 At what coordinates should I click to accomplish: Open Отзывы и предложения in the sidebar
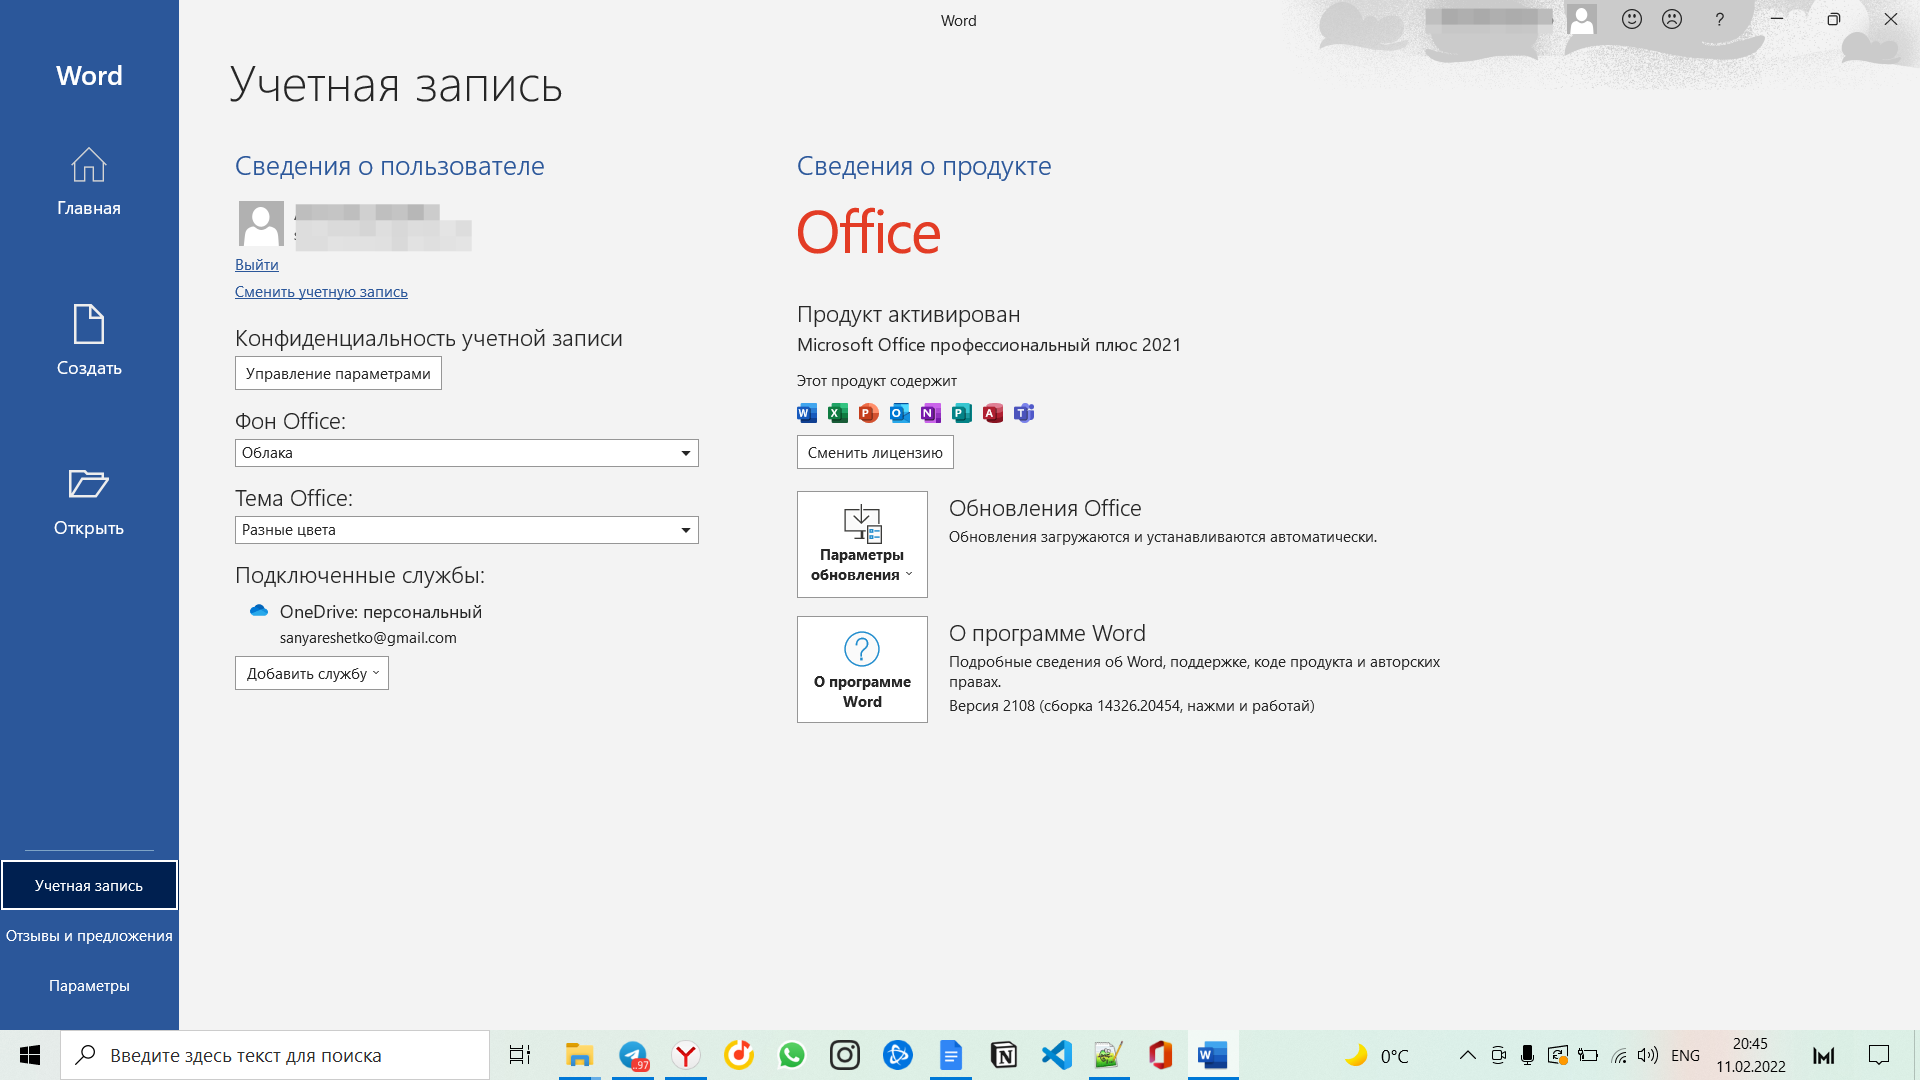pyautogui.click(x=89, y=936)
